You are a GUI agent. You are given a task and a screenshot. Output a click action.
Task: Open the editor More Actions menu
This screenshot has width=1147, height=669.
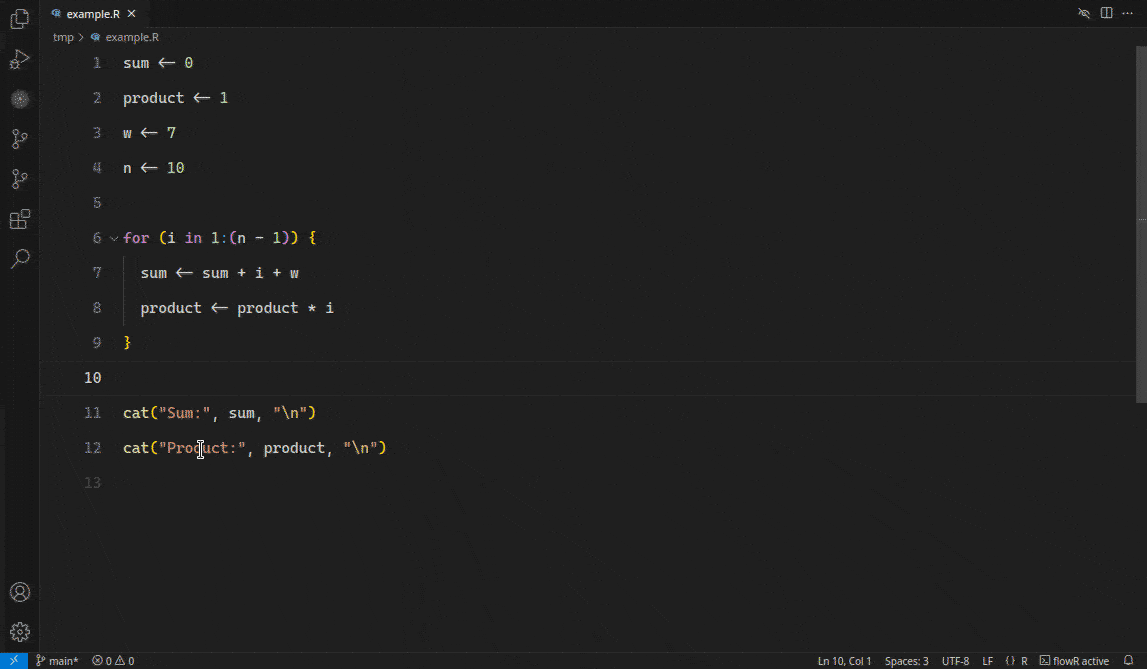tap(1129, 13)
